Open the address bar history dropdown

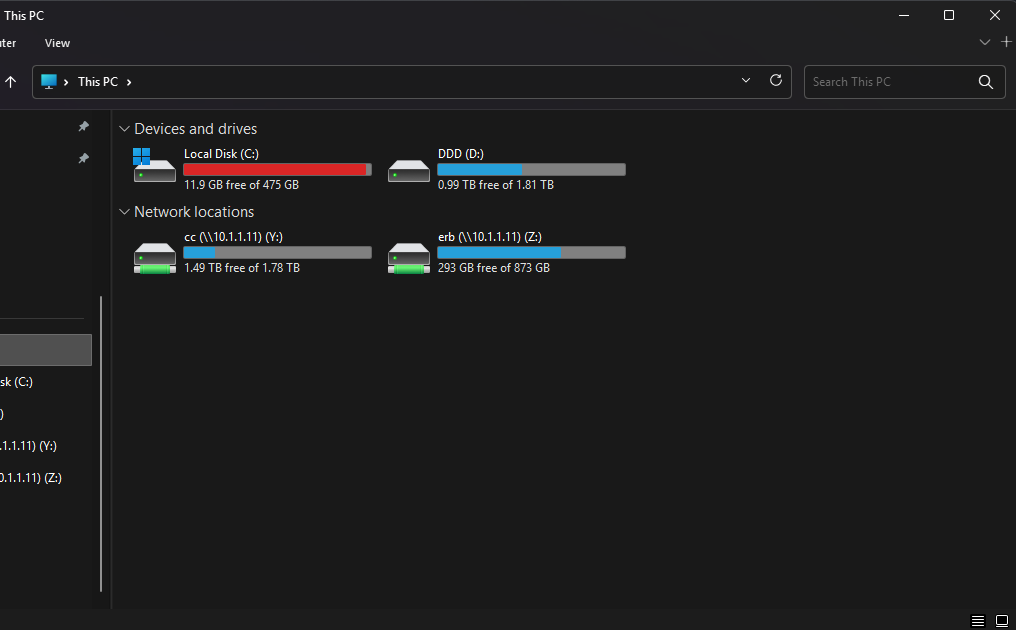point(745,81)
